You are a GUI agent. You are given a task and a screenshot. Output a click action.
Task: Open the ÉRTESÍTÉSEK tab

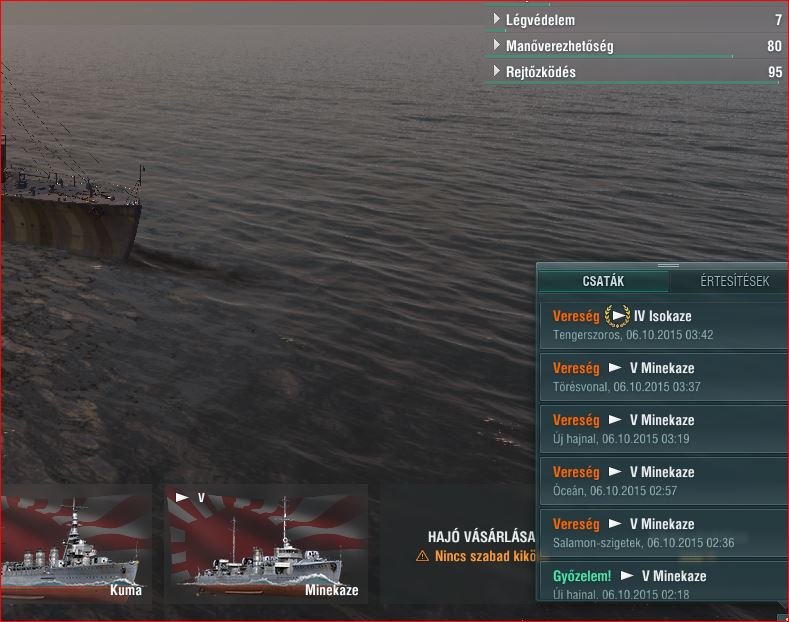(734, 281)
